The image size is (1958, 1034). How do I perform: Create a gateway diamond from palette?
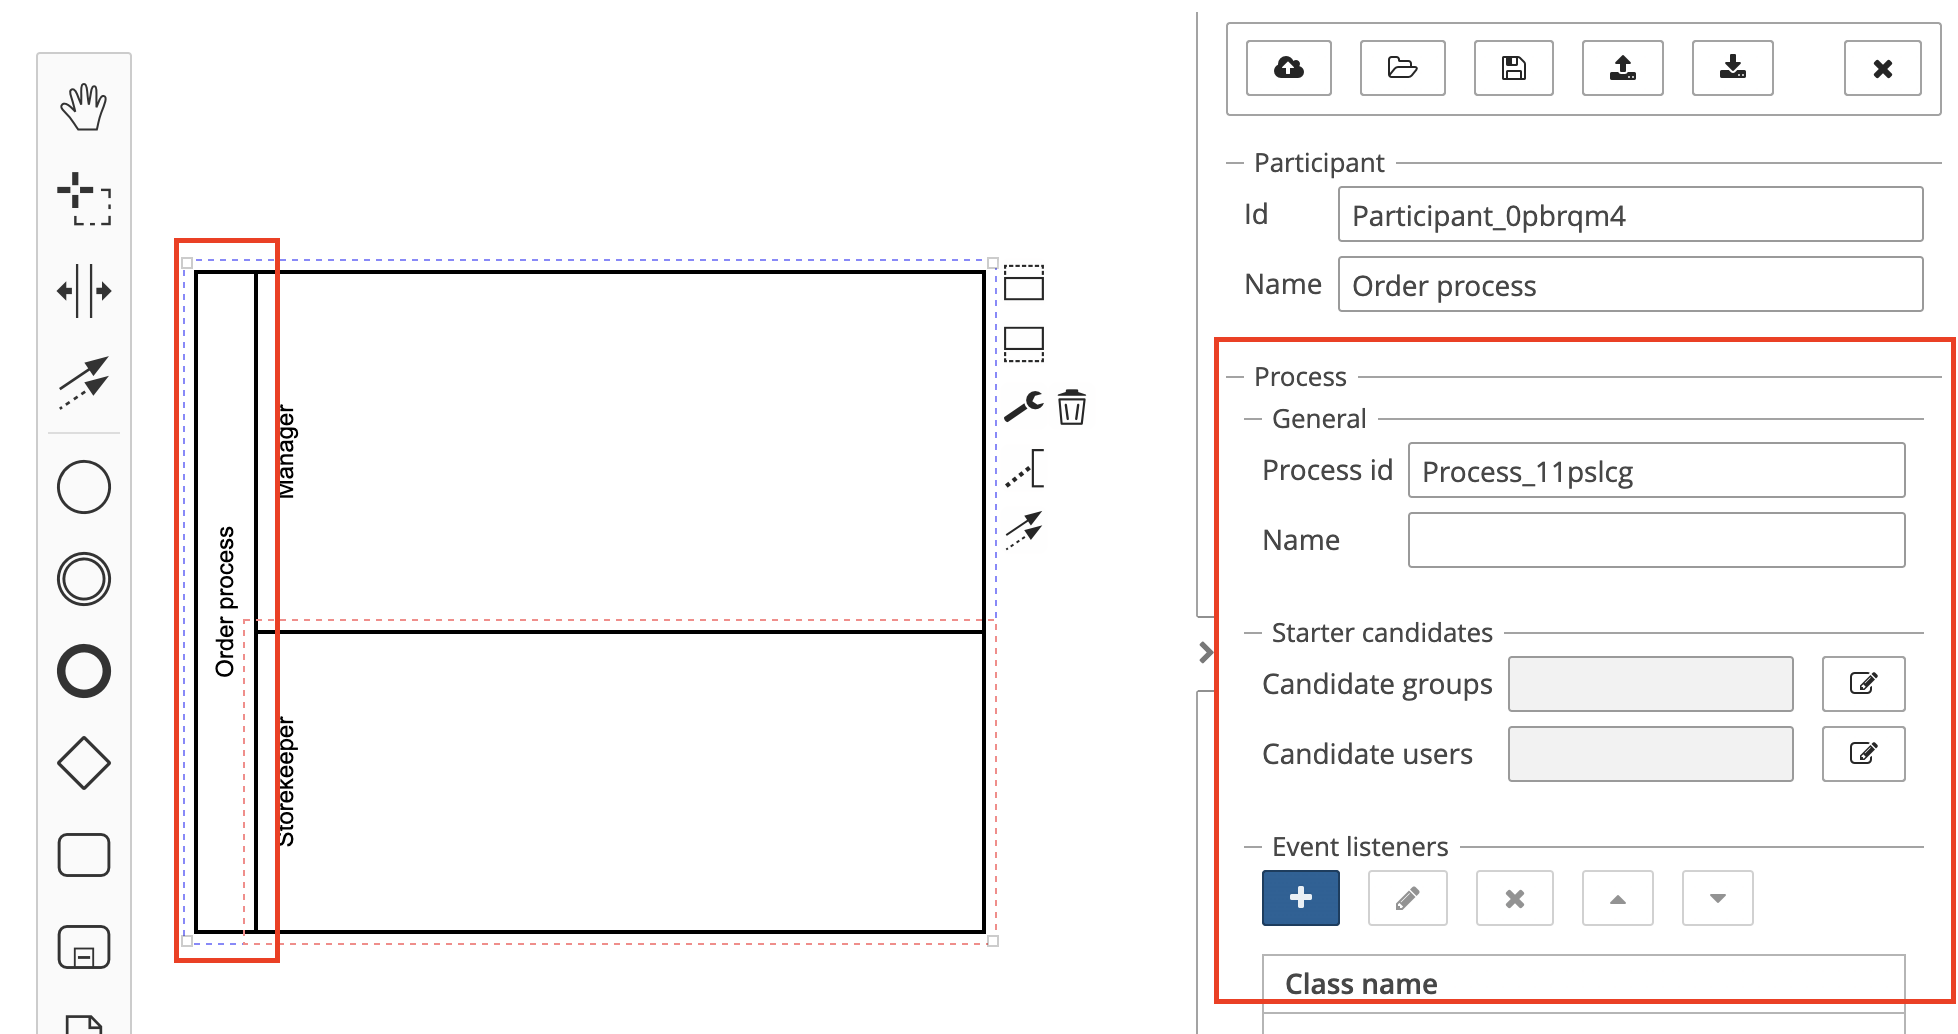[84, 763]
